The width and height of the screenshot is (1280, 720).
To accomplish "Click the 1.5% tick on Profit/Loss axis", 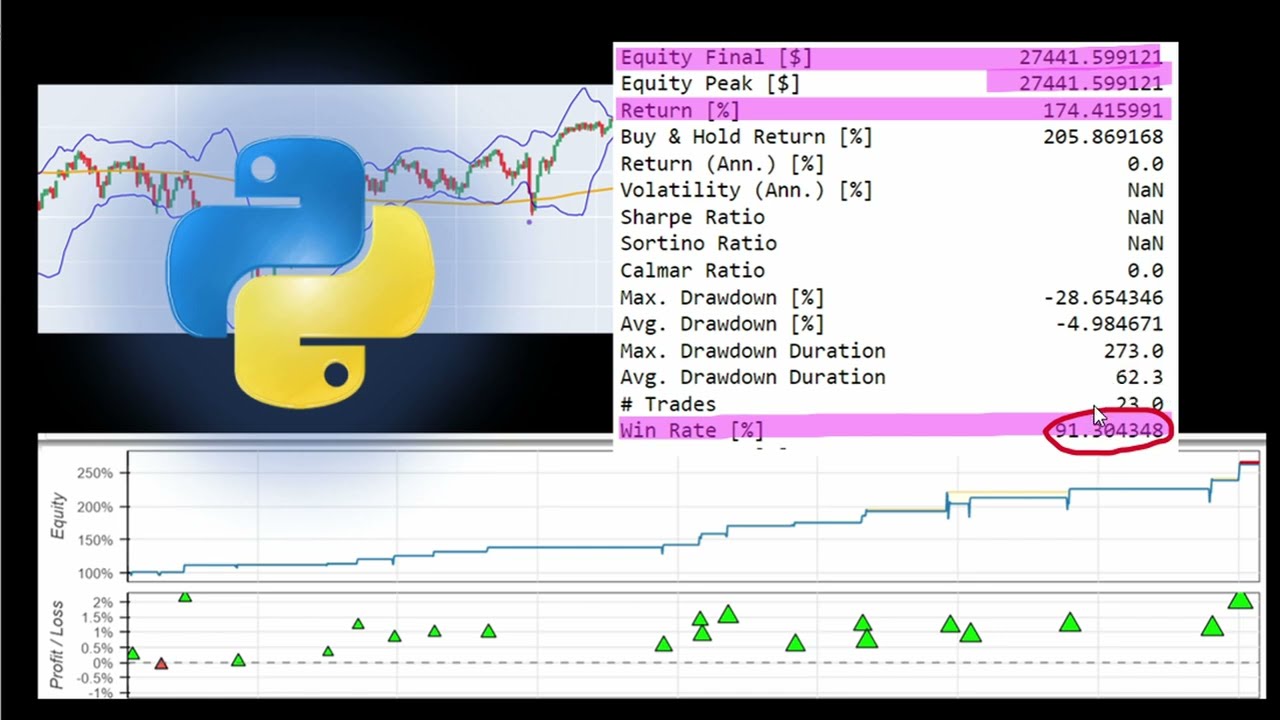I will 96,618.
